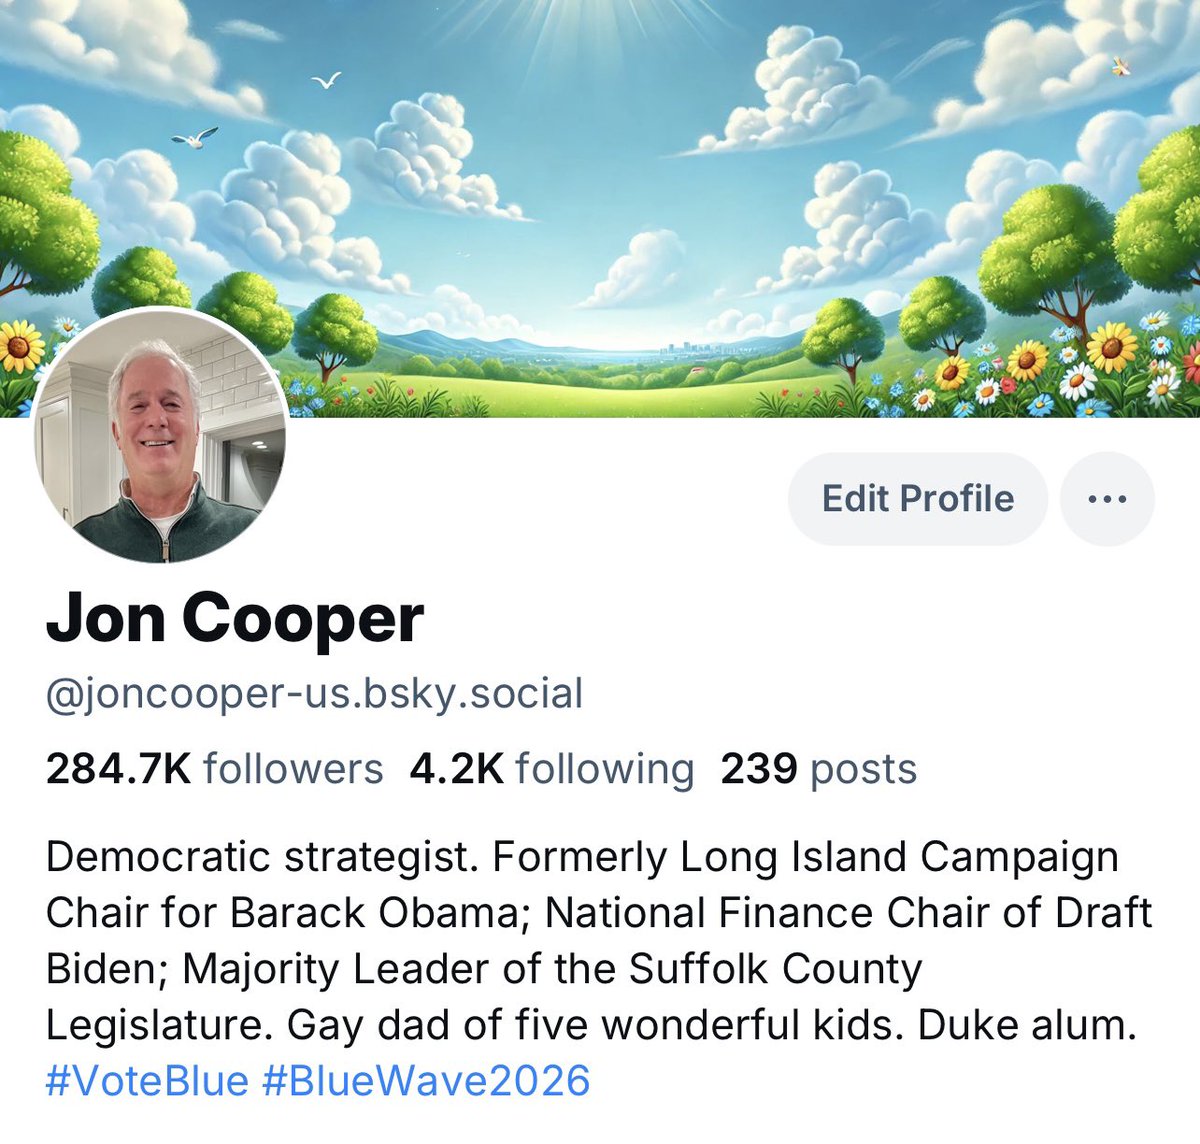Open Jon Cooper's profile avatar photo
The width and height of the screenshot is (1200, 1144).
click(x=160, y=435)
